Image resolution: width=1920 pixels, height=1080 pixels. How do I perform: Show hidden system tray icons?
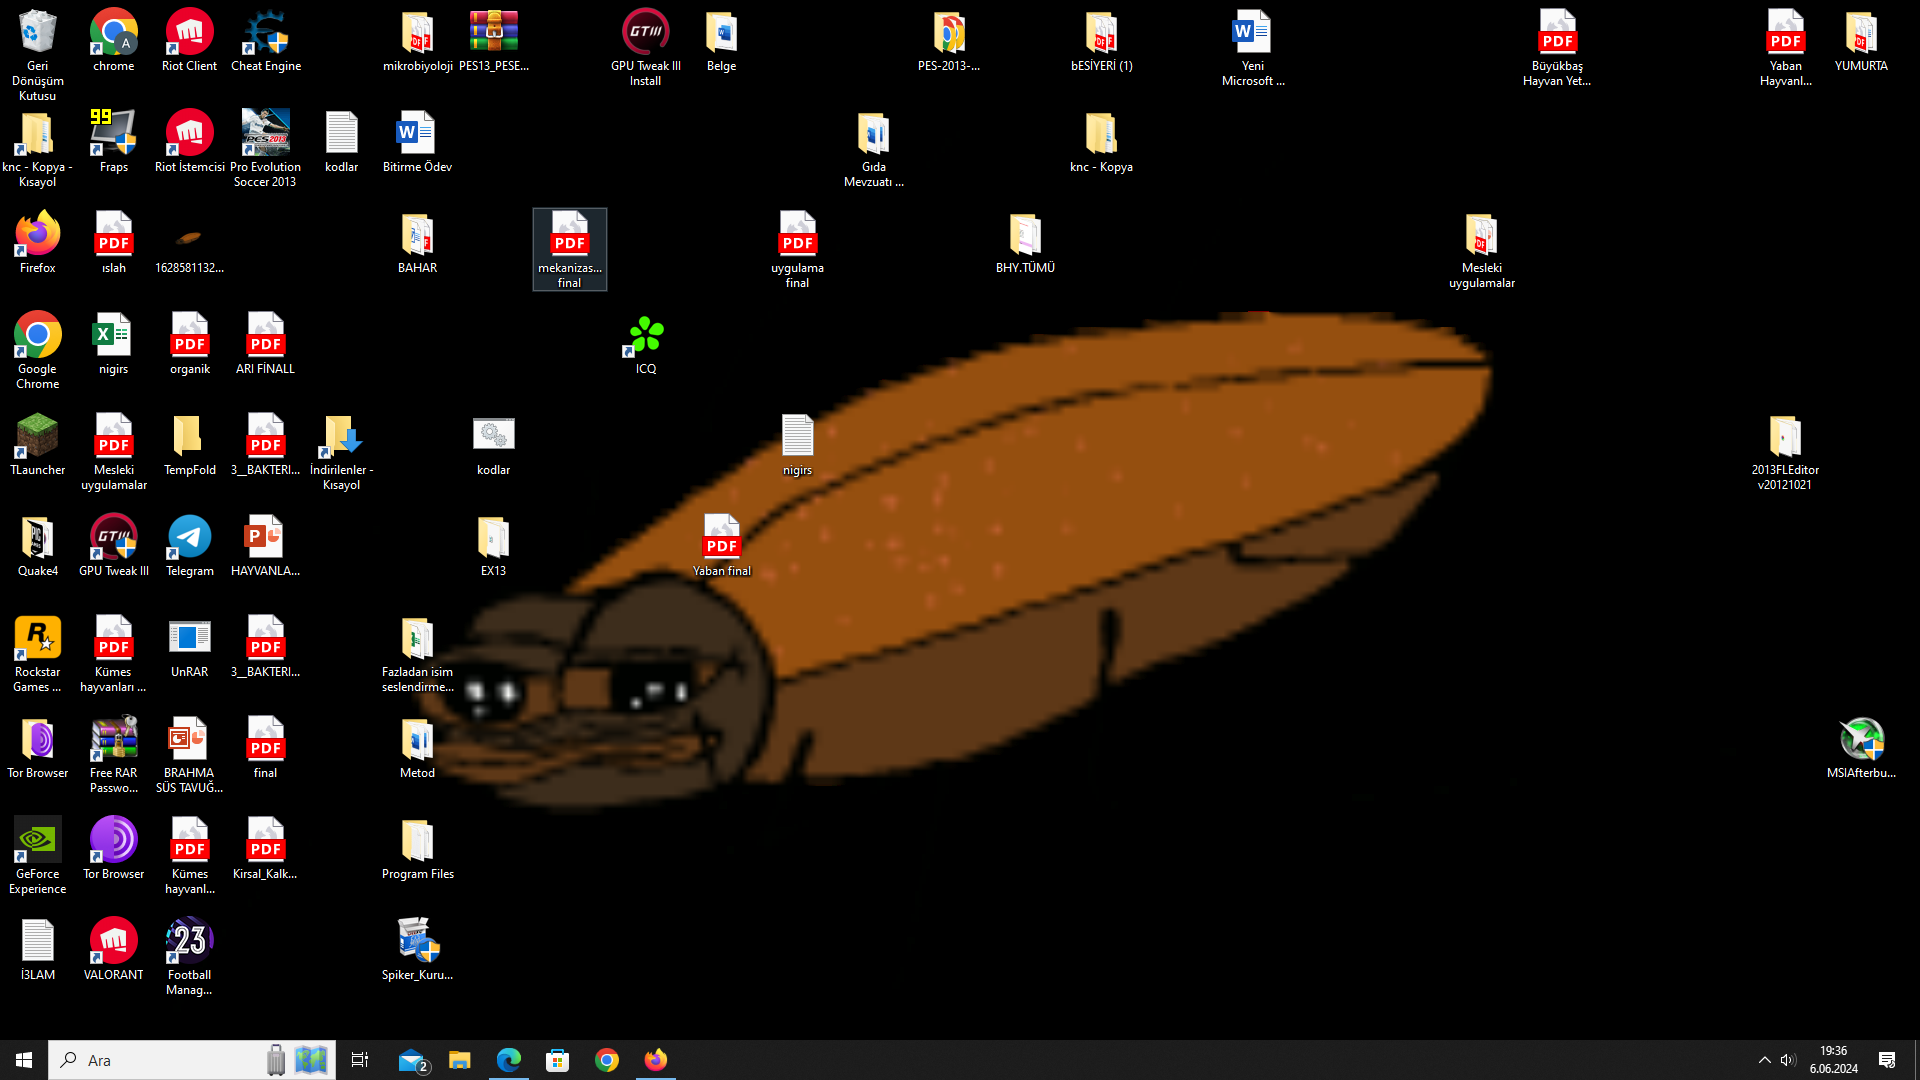click(1765, 1060)
